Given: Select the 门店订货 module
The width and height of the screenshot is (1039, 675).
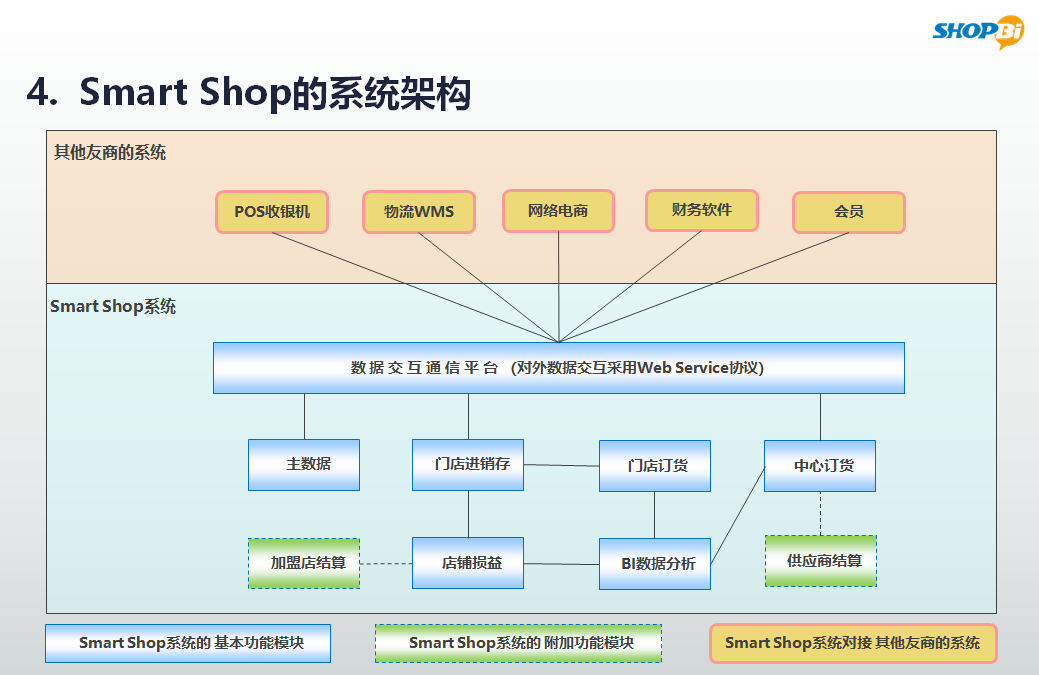Looking at the screenshot, I should pyautogui.click(x=655, y=466).
